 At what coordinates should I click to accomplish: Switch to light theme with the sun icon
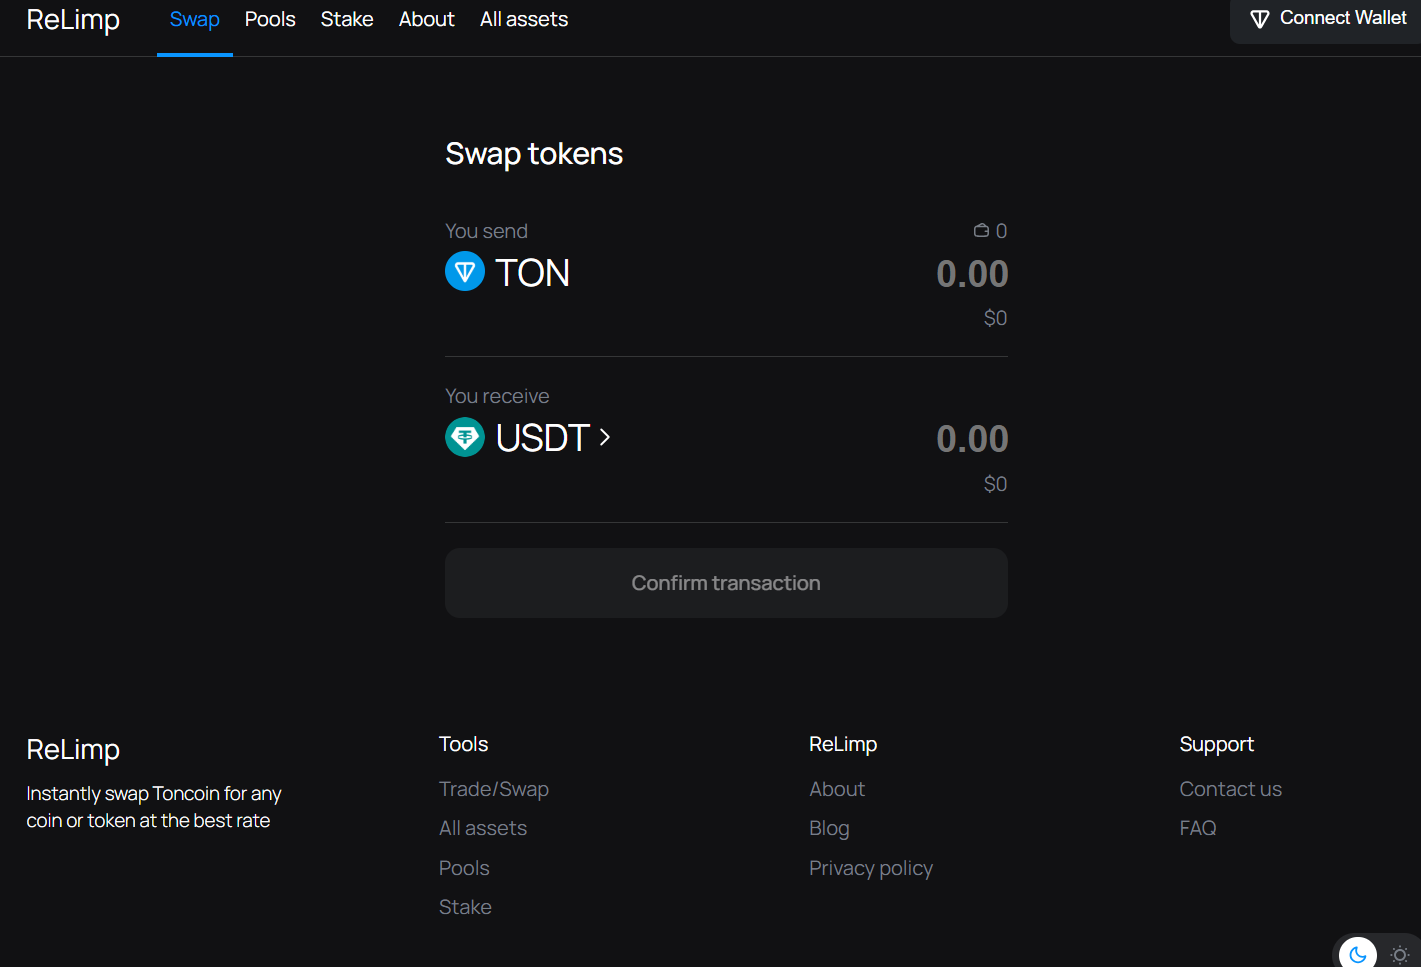coord(1400,954)
